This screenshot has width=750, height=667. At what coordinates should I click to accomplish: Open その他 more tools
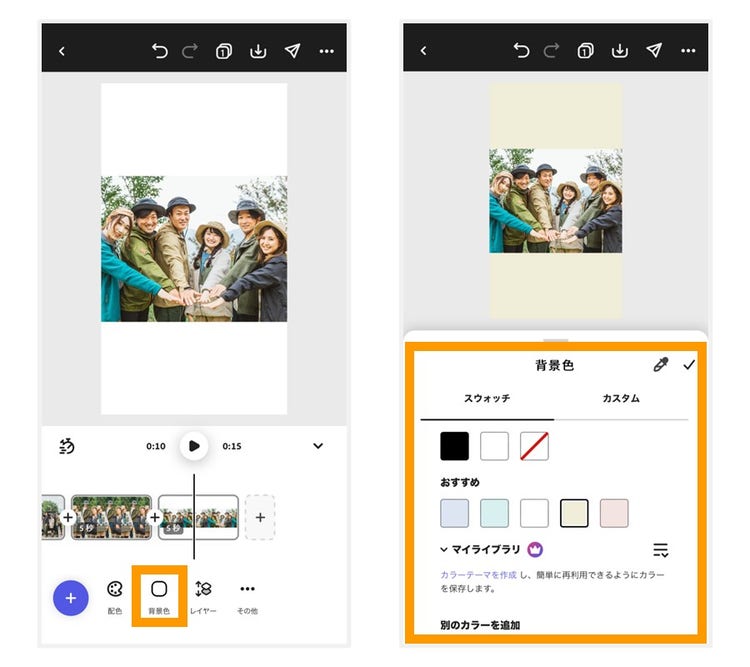click(x=247, y=597)
